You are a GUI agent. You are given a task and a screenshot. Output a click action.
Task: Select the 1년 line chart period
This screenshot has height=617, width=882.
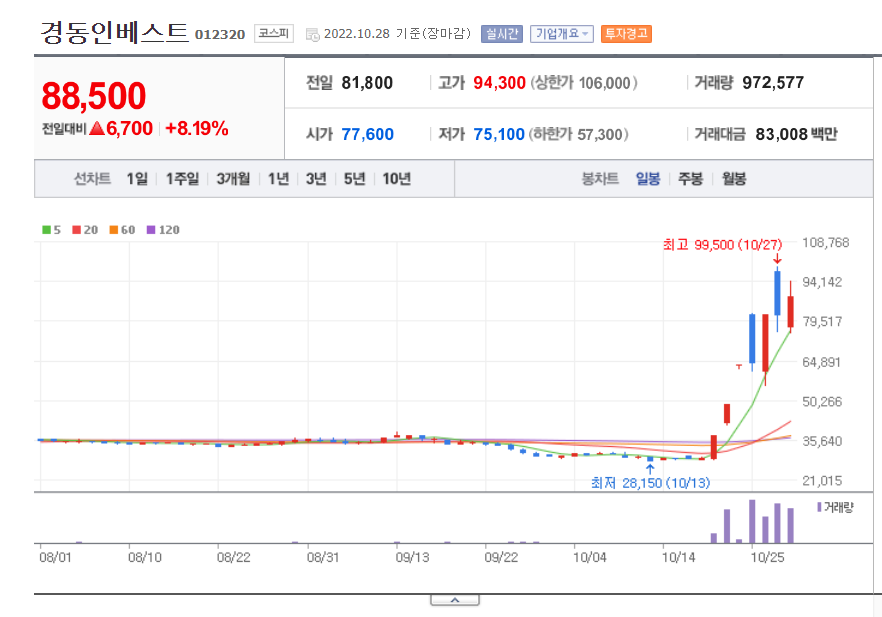point(278,179)
